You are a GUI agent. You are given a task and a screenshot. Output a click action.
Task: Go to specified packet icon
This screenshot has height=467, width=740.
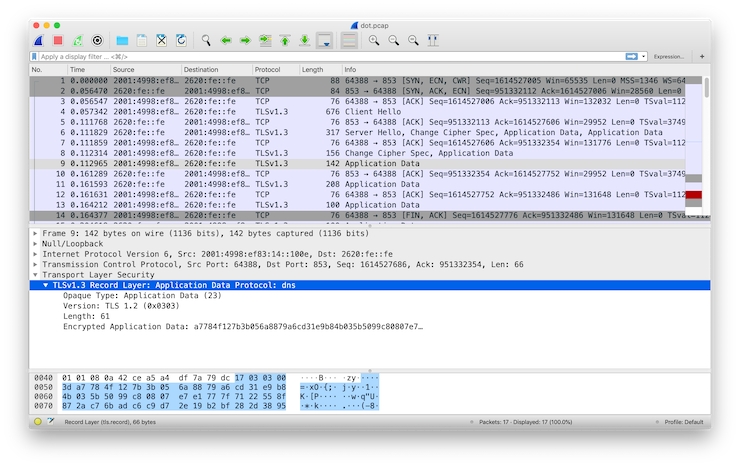(265, 41)
